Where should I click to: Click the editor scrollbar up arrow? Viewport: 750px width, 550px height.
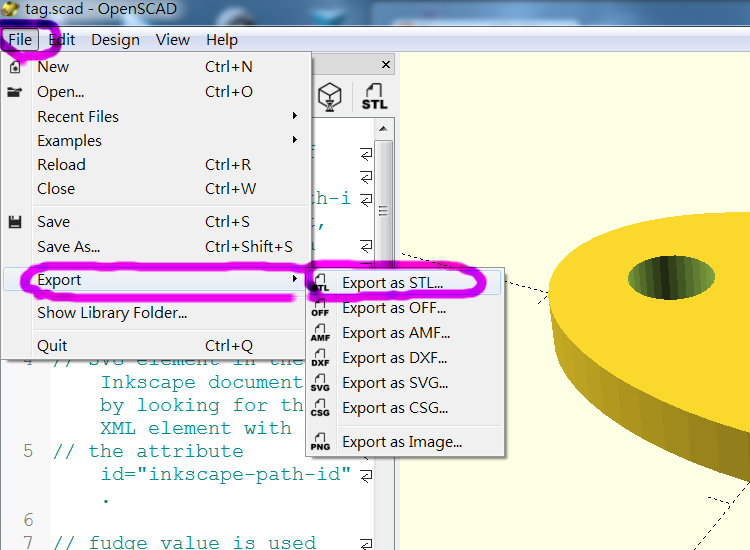383,129
